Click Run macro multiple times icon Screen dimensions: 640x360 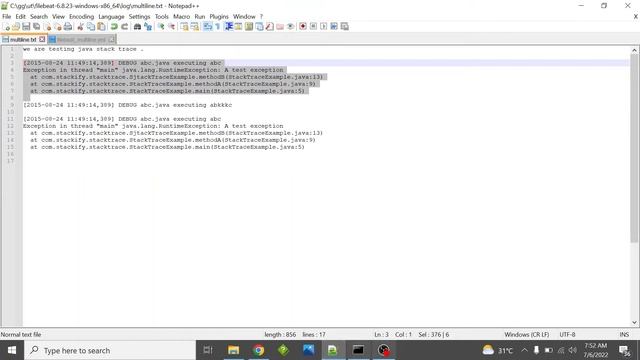click(334, 27)
